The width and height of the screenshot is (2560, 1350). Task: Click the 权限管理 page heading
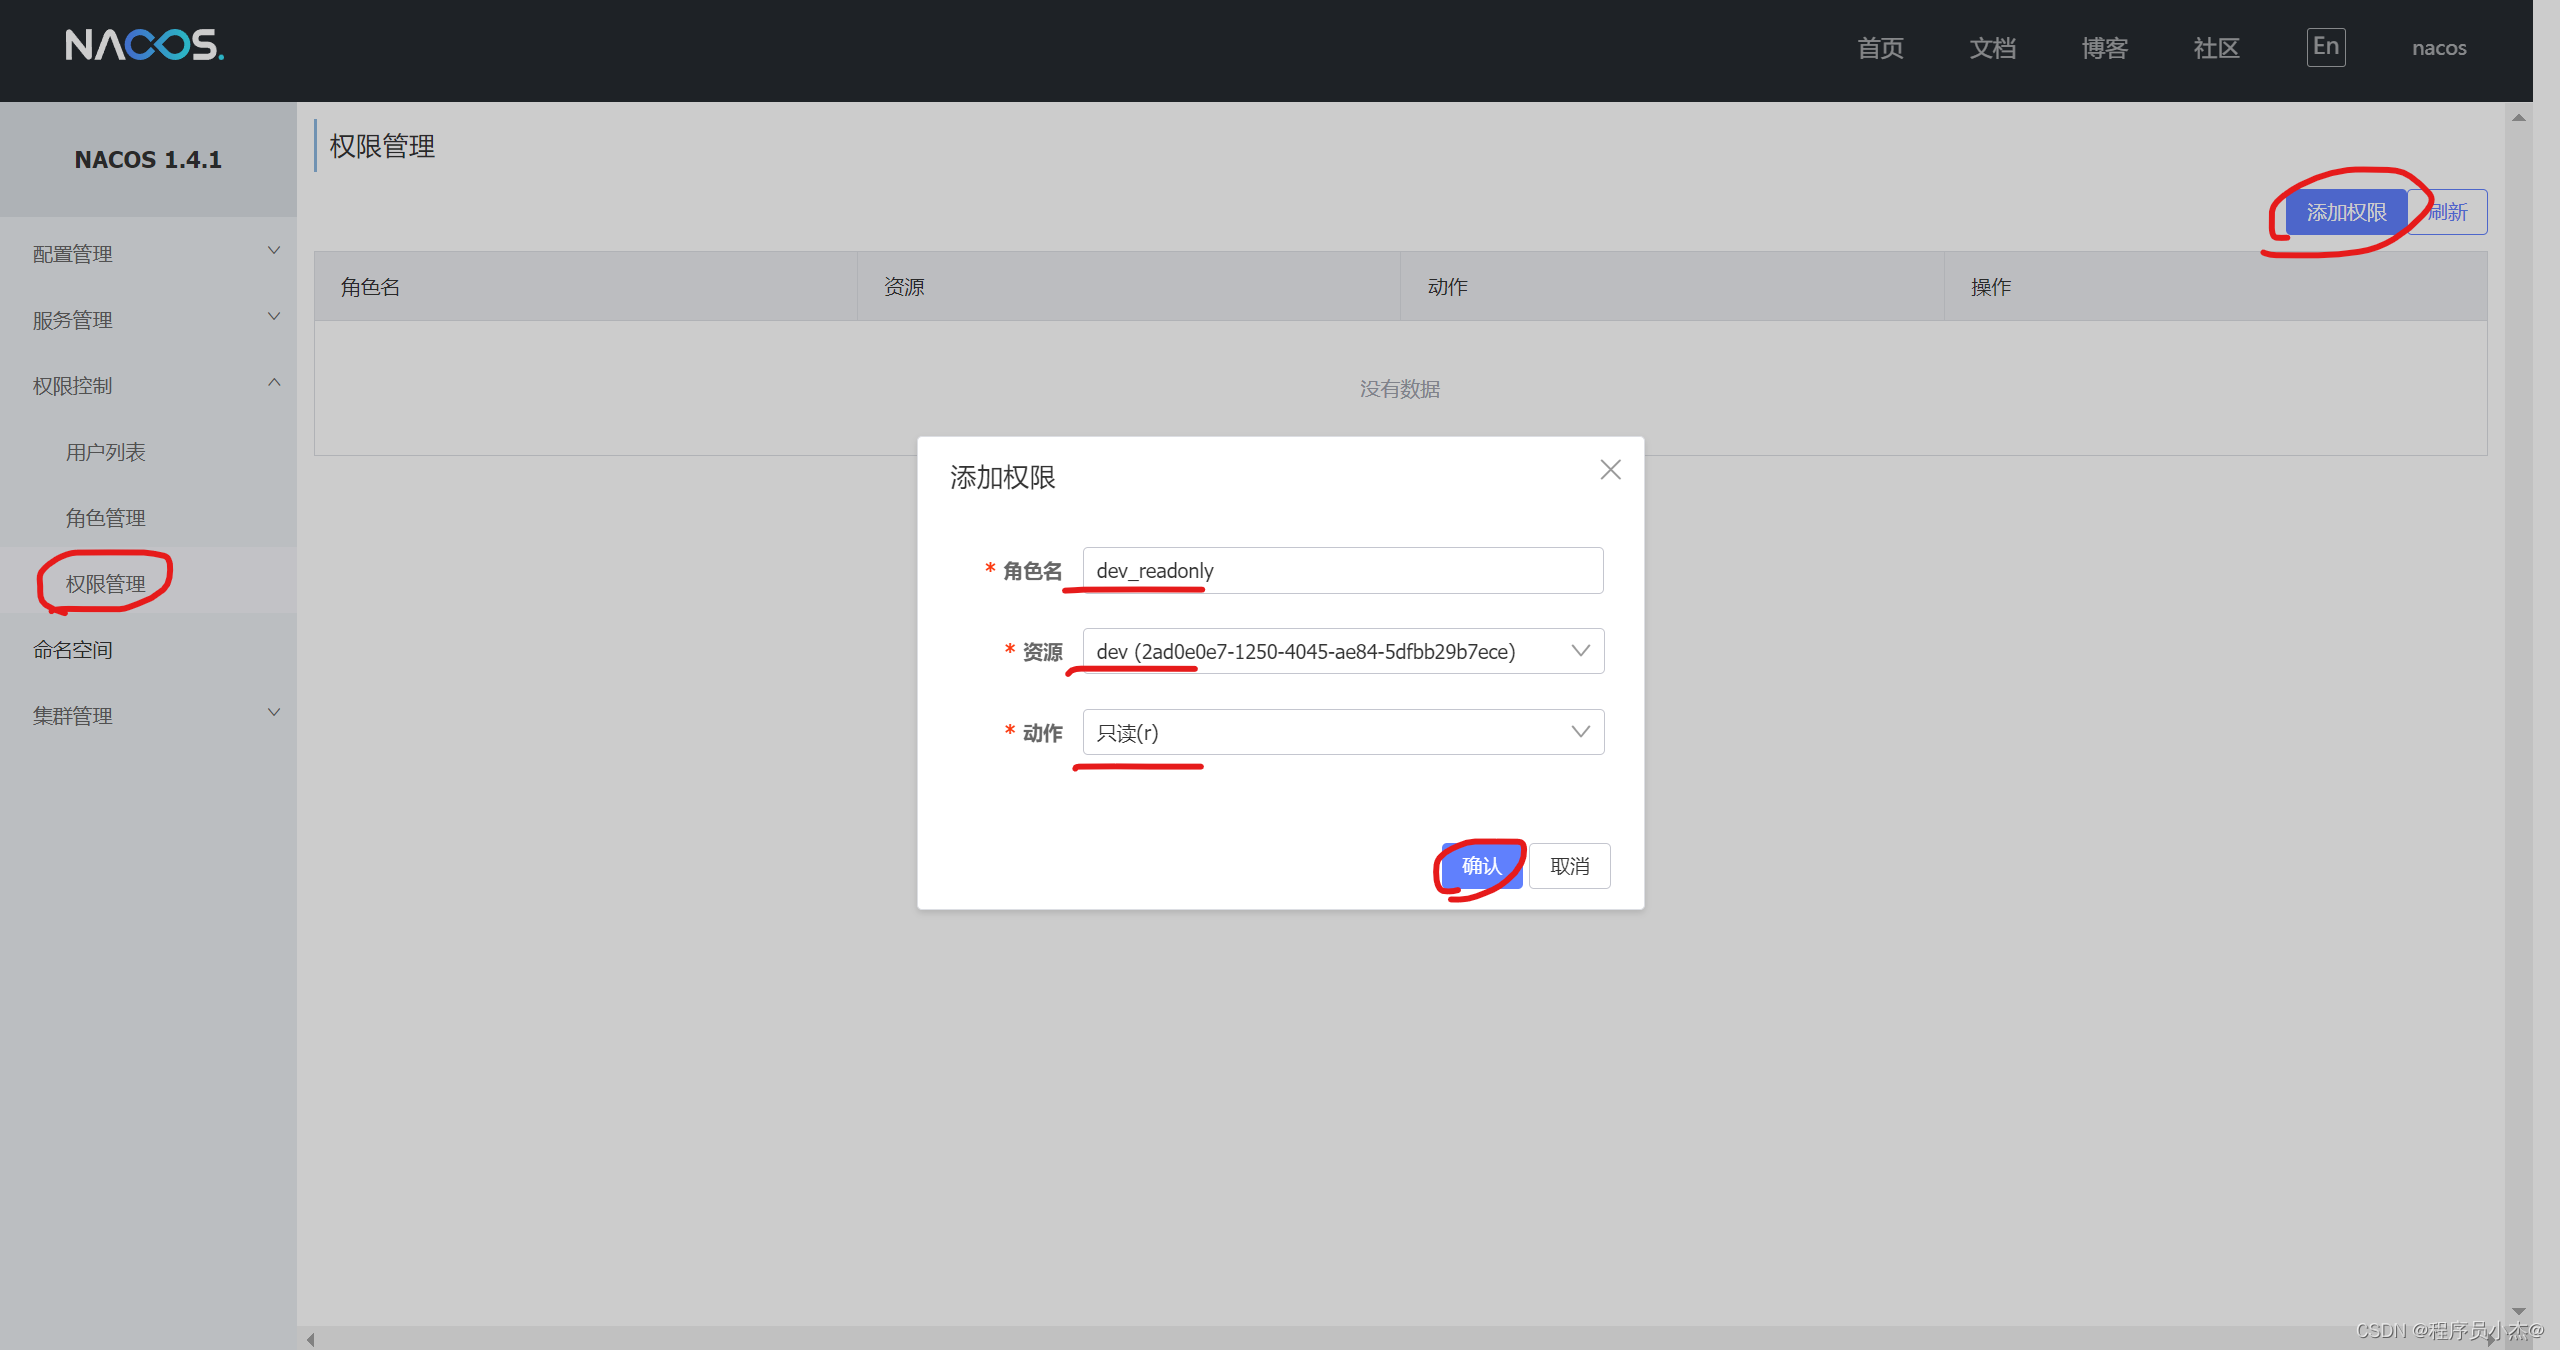[x=382, y=147]
